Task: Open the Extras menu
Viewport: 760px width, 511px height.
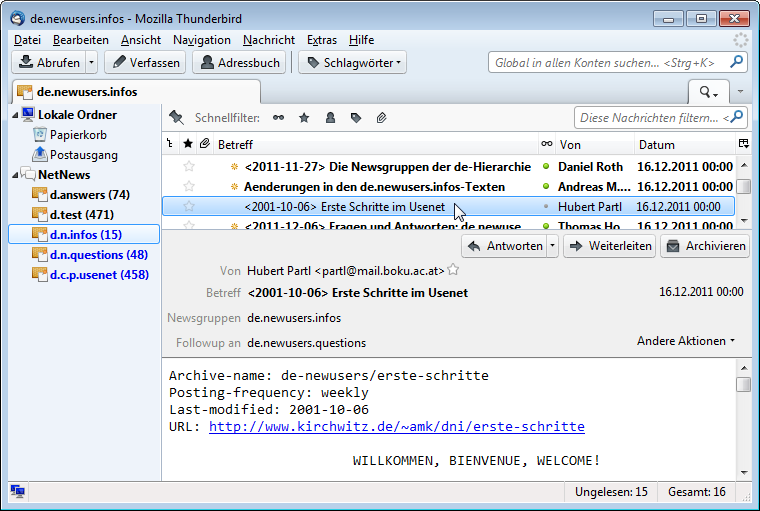Action: point(322,40)
